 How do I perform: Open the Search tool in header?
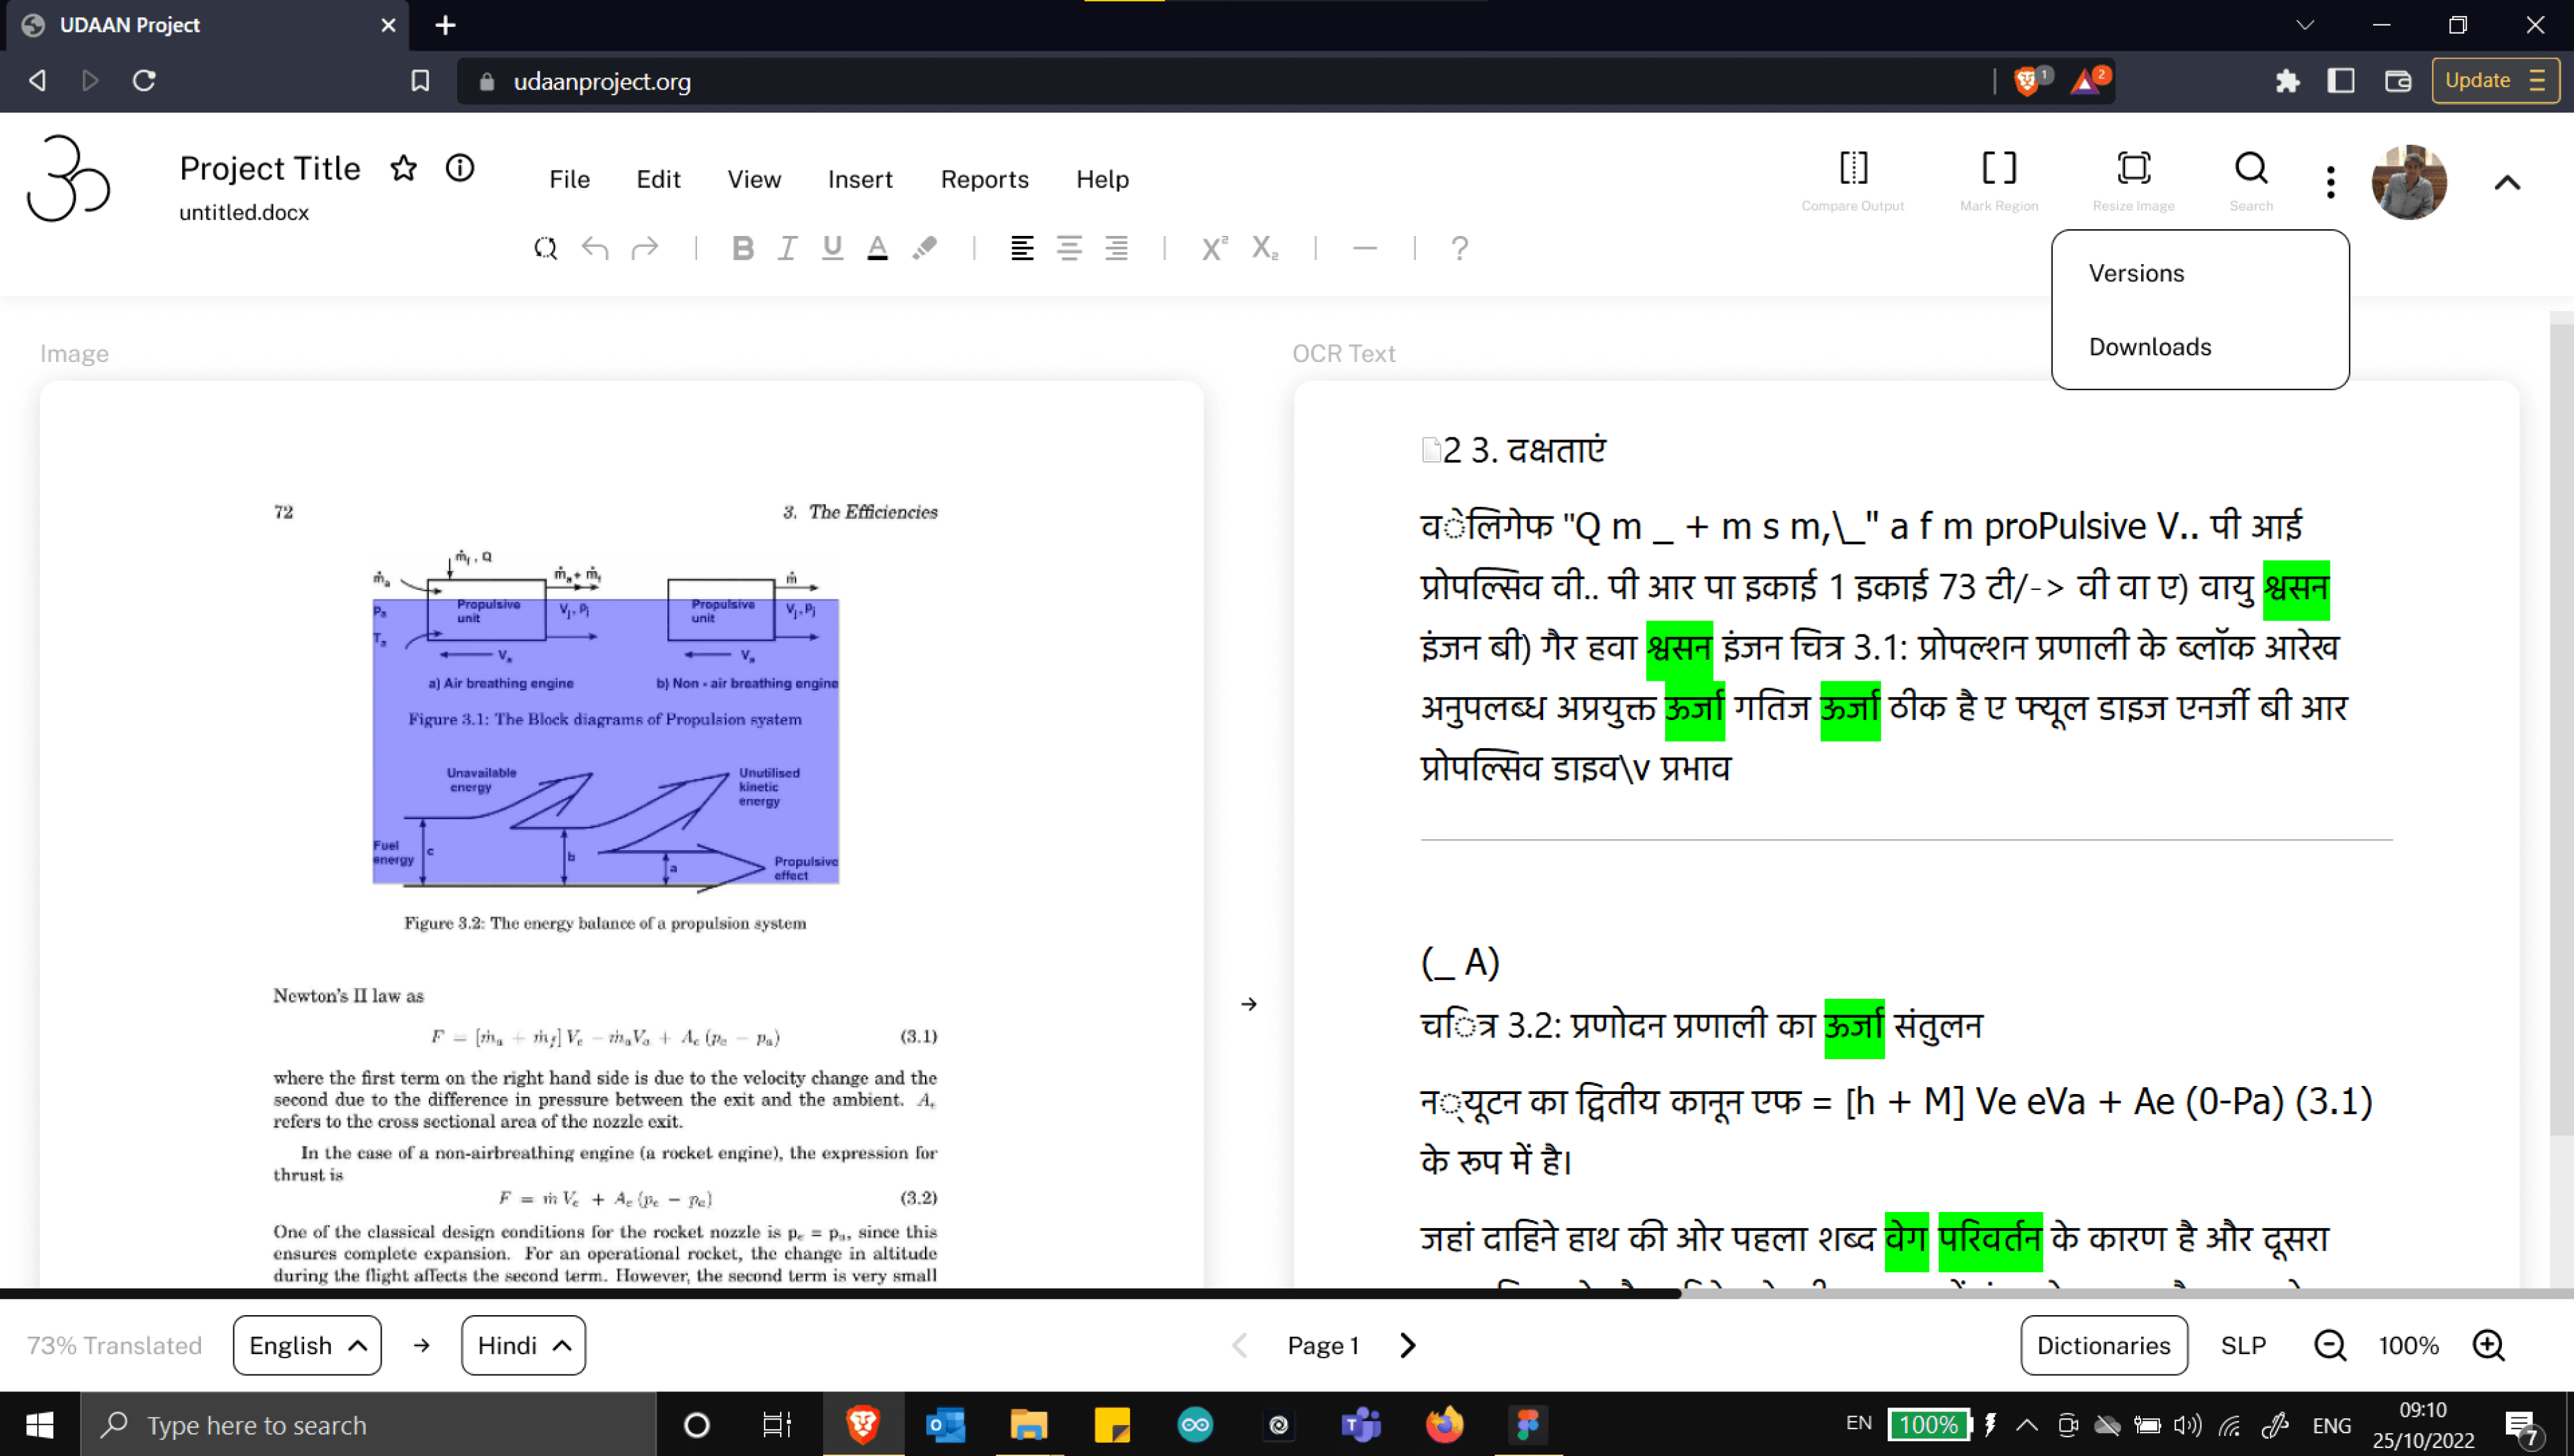(x=2250, y=169)
